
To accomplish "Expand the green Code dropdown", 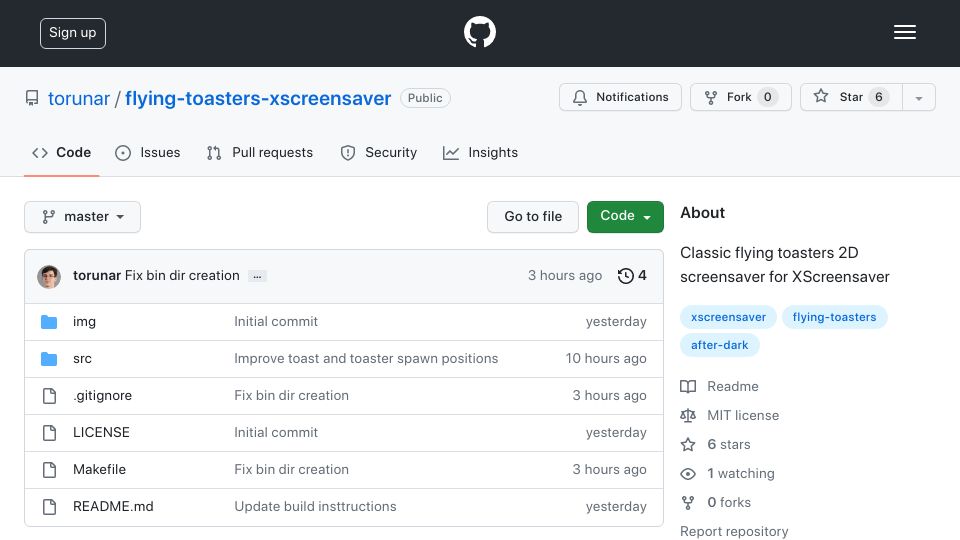I will (x=625, y=217).
